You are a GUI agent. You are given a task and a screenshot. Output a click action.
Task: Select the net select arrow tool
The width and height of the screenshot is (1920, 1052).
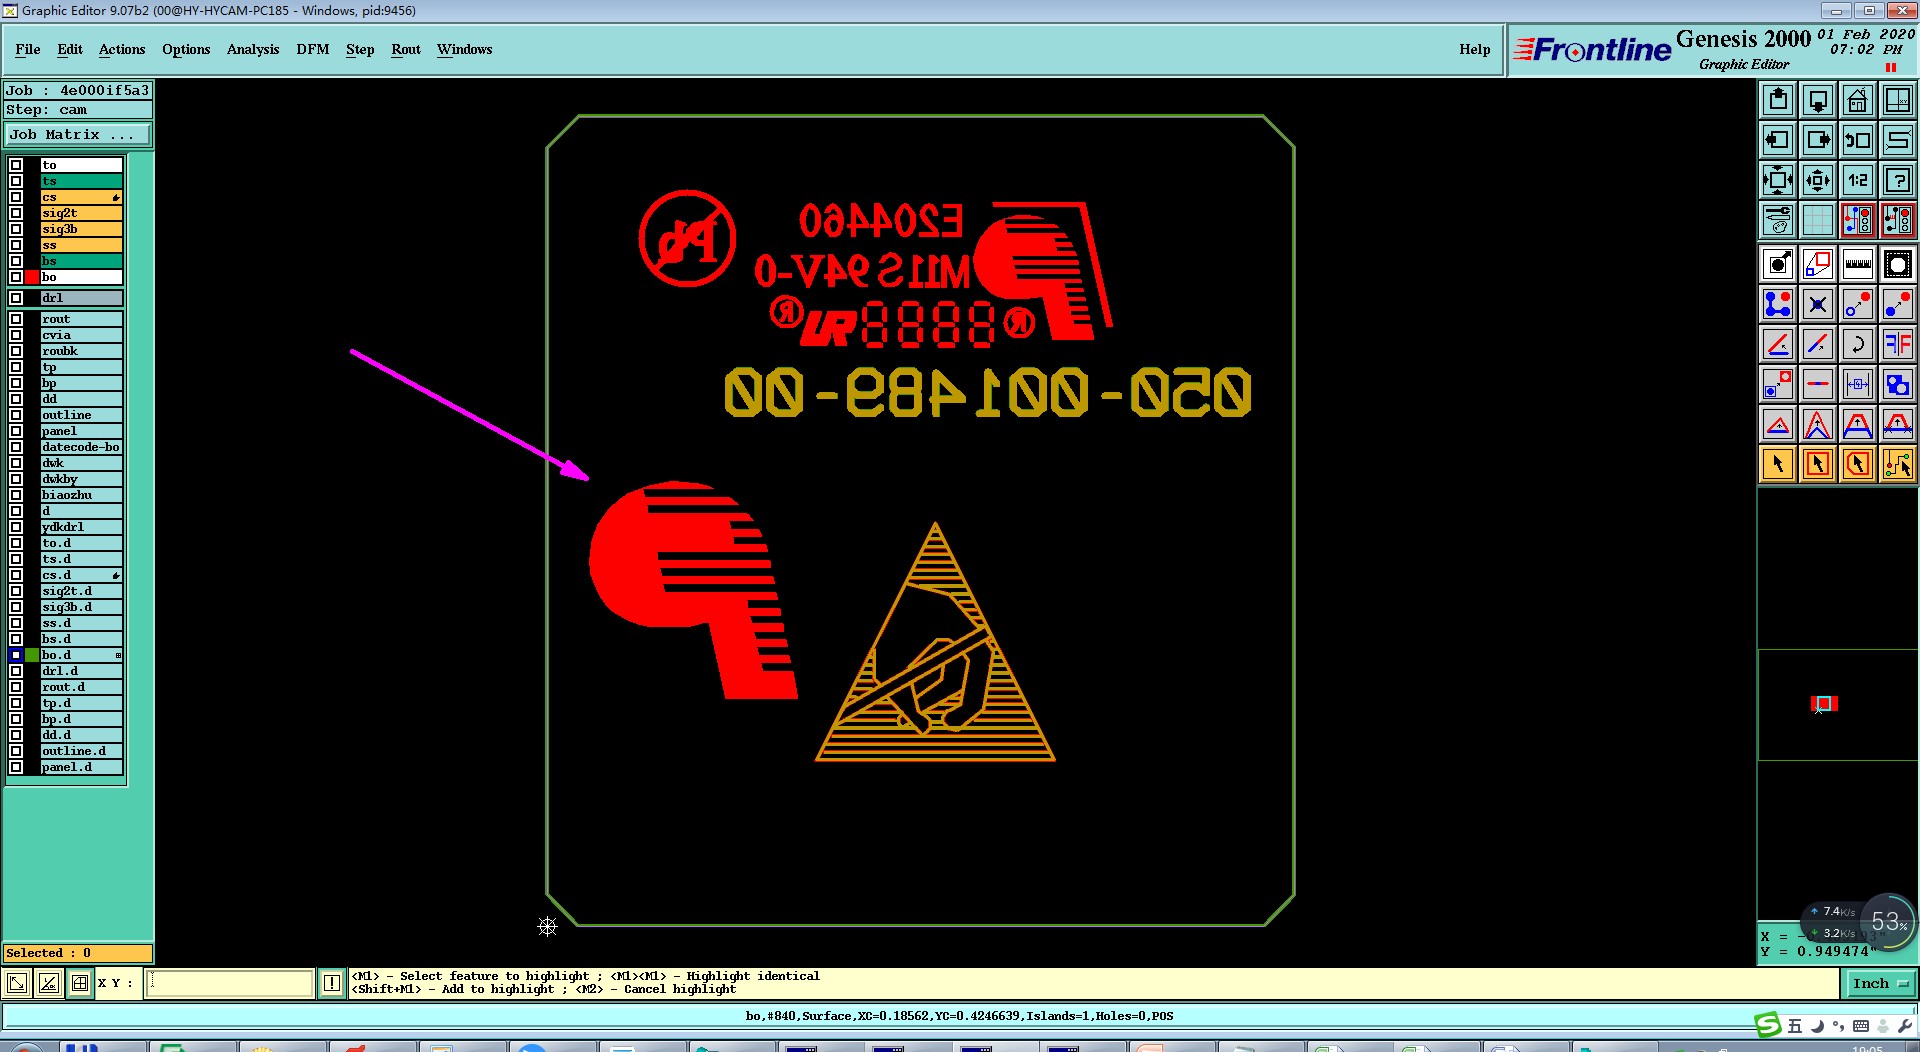[x=1897, y=464]
